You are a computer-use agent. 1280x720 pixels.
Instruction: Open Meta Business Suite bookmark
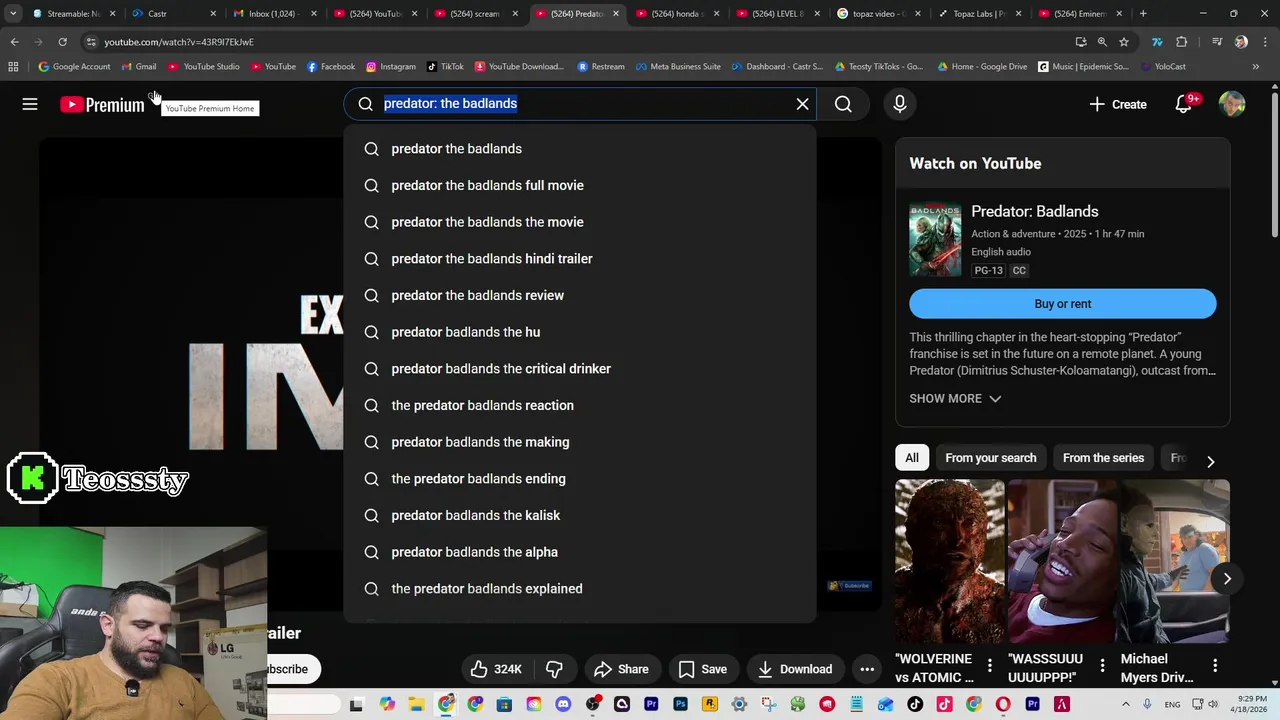678,67
